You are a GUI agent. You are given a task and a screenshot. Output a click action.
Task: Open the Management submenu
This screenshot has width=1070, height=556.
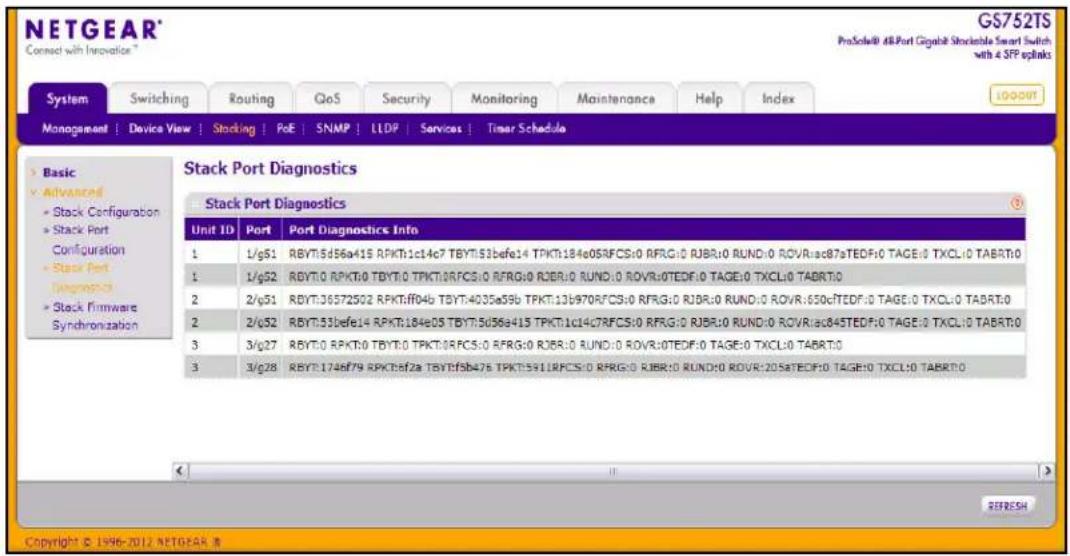click(x=74, y=128)
